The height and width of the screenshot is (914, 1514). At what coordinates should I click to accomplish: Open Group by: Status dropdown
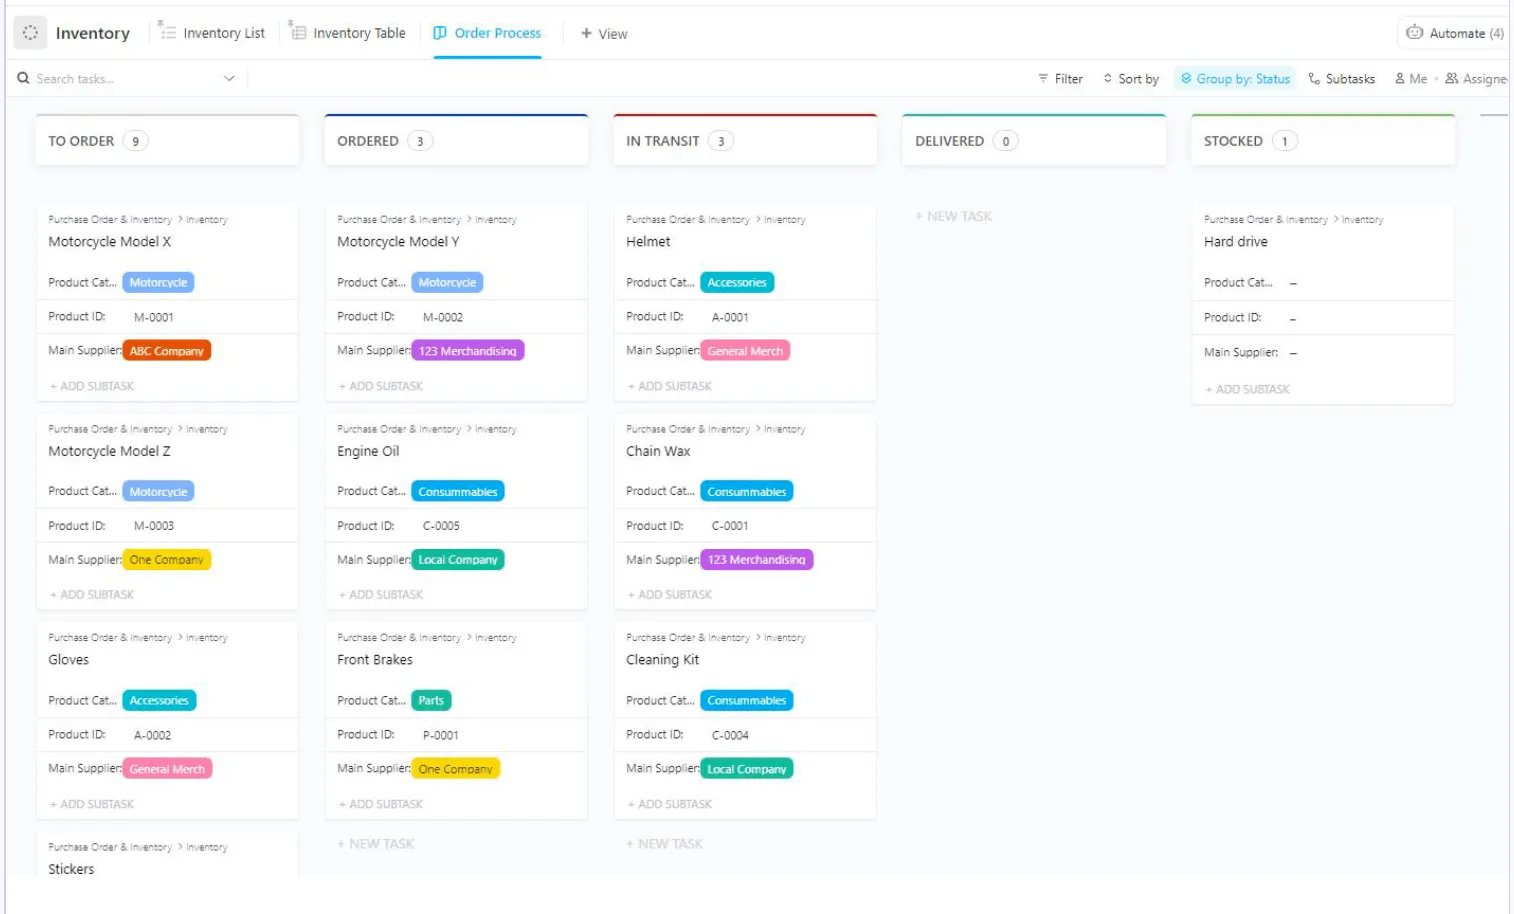click(1235, 78)
